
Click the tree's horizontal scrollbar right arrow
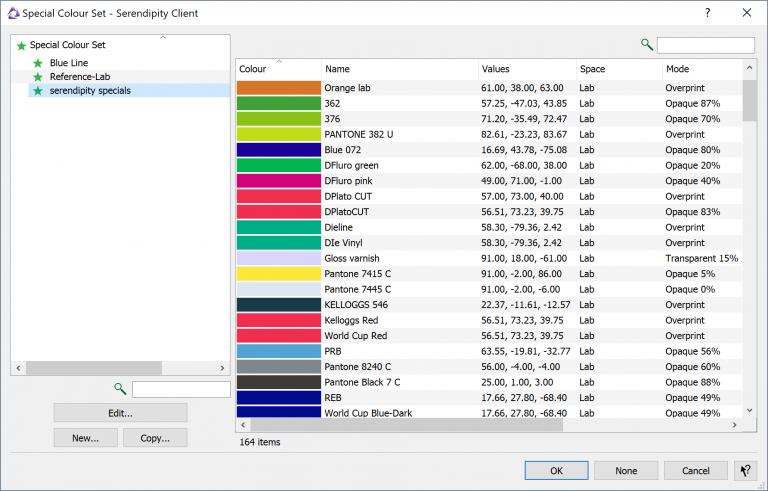pyautogui.click(x=222, y=368)
